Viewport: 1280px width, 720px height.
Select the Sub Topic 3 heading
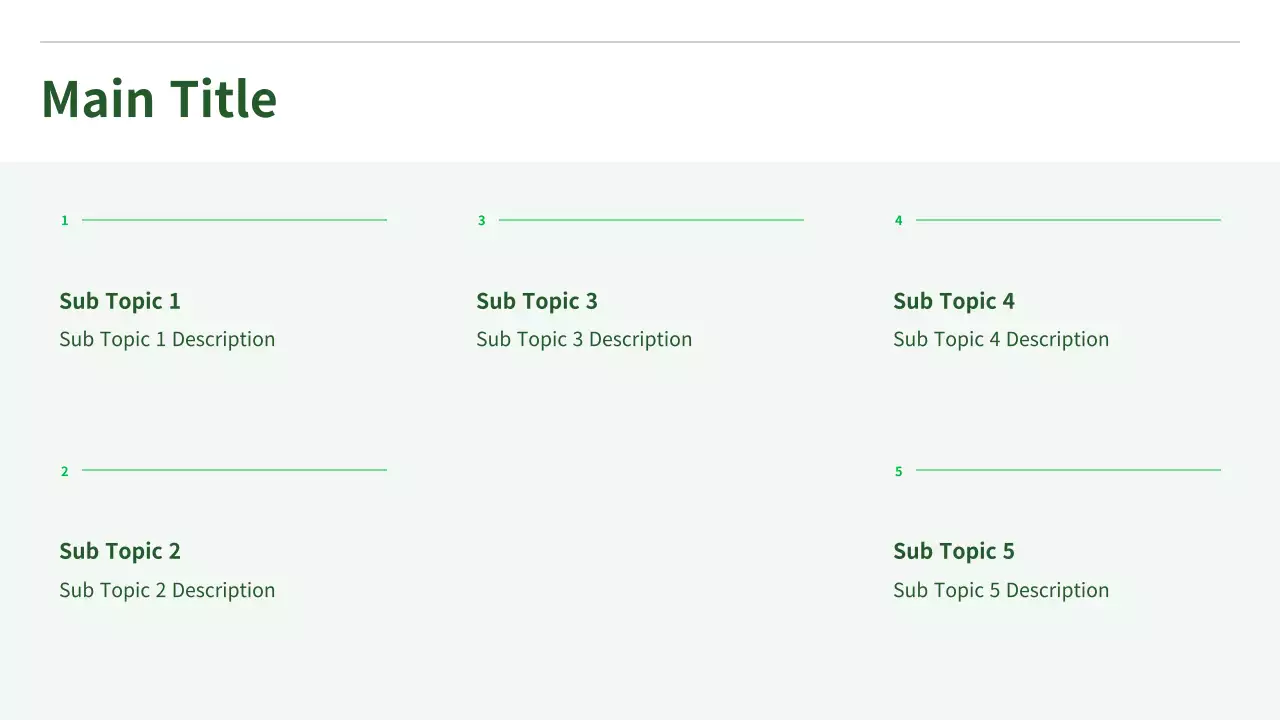[537, 301]
